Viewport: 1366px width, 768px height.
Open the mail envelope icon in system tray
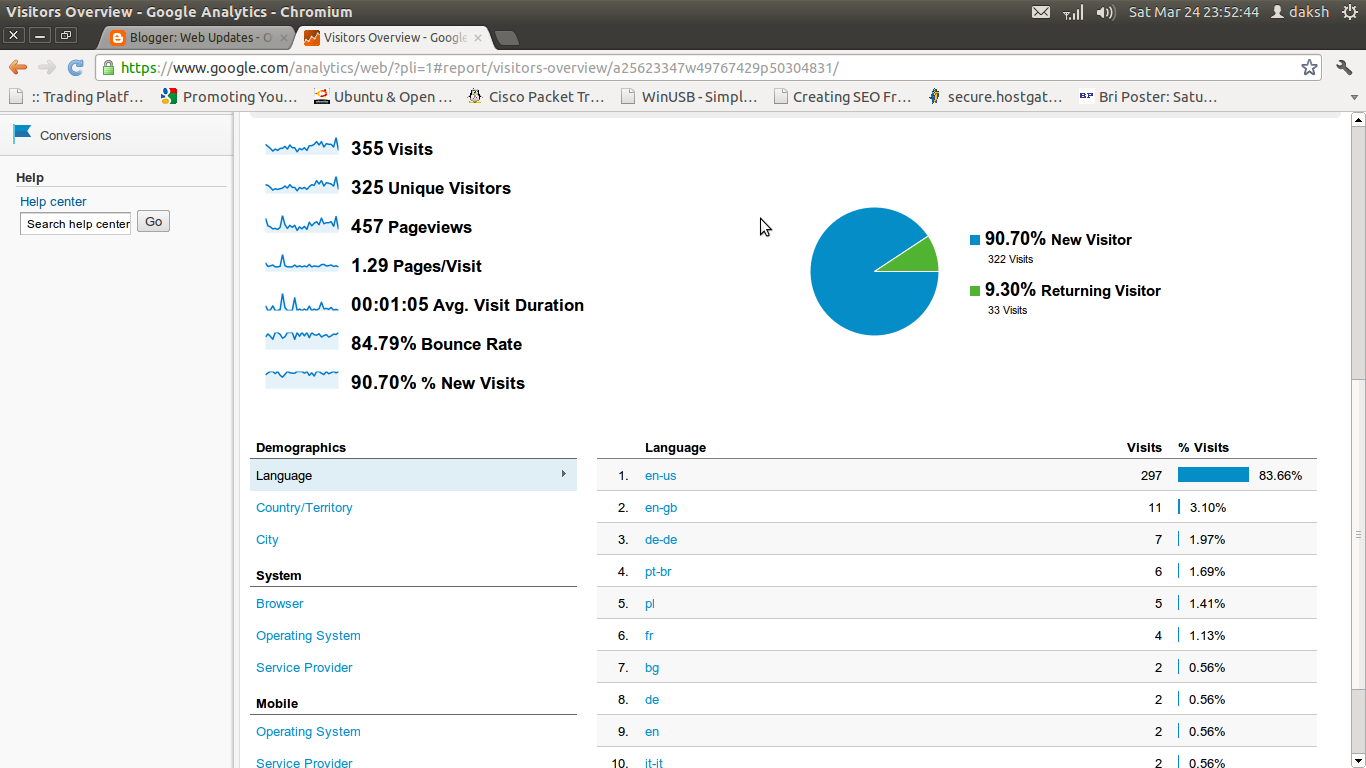click(1040, 12)
